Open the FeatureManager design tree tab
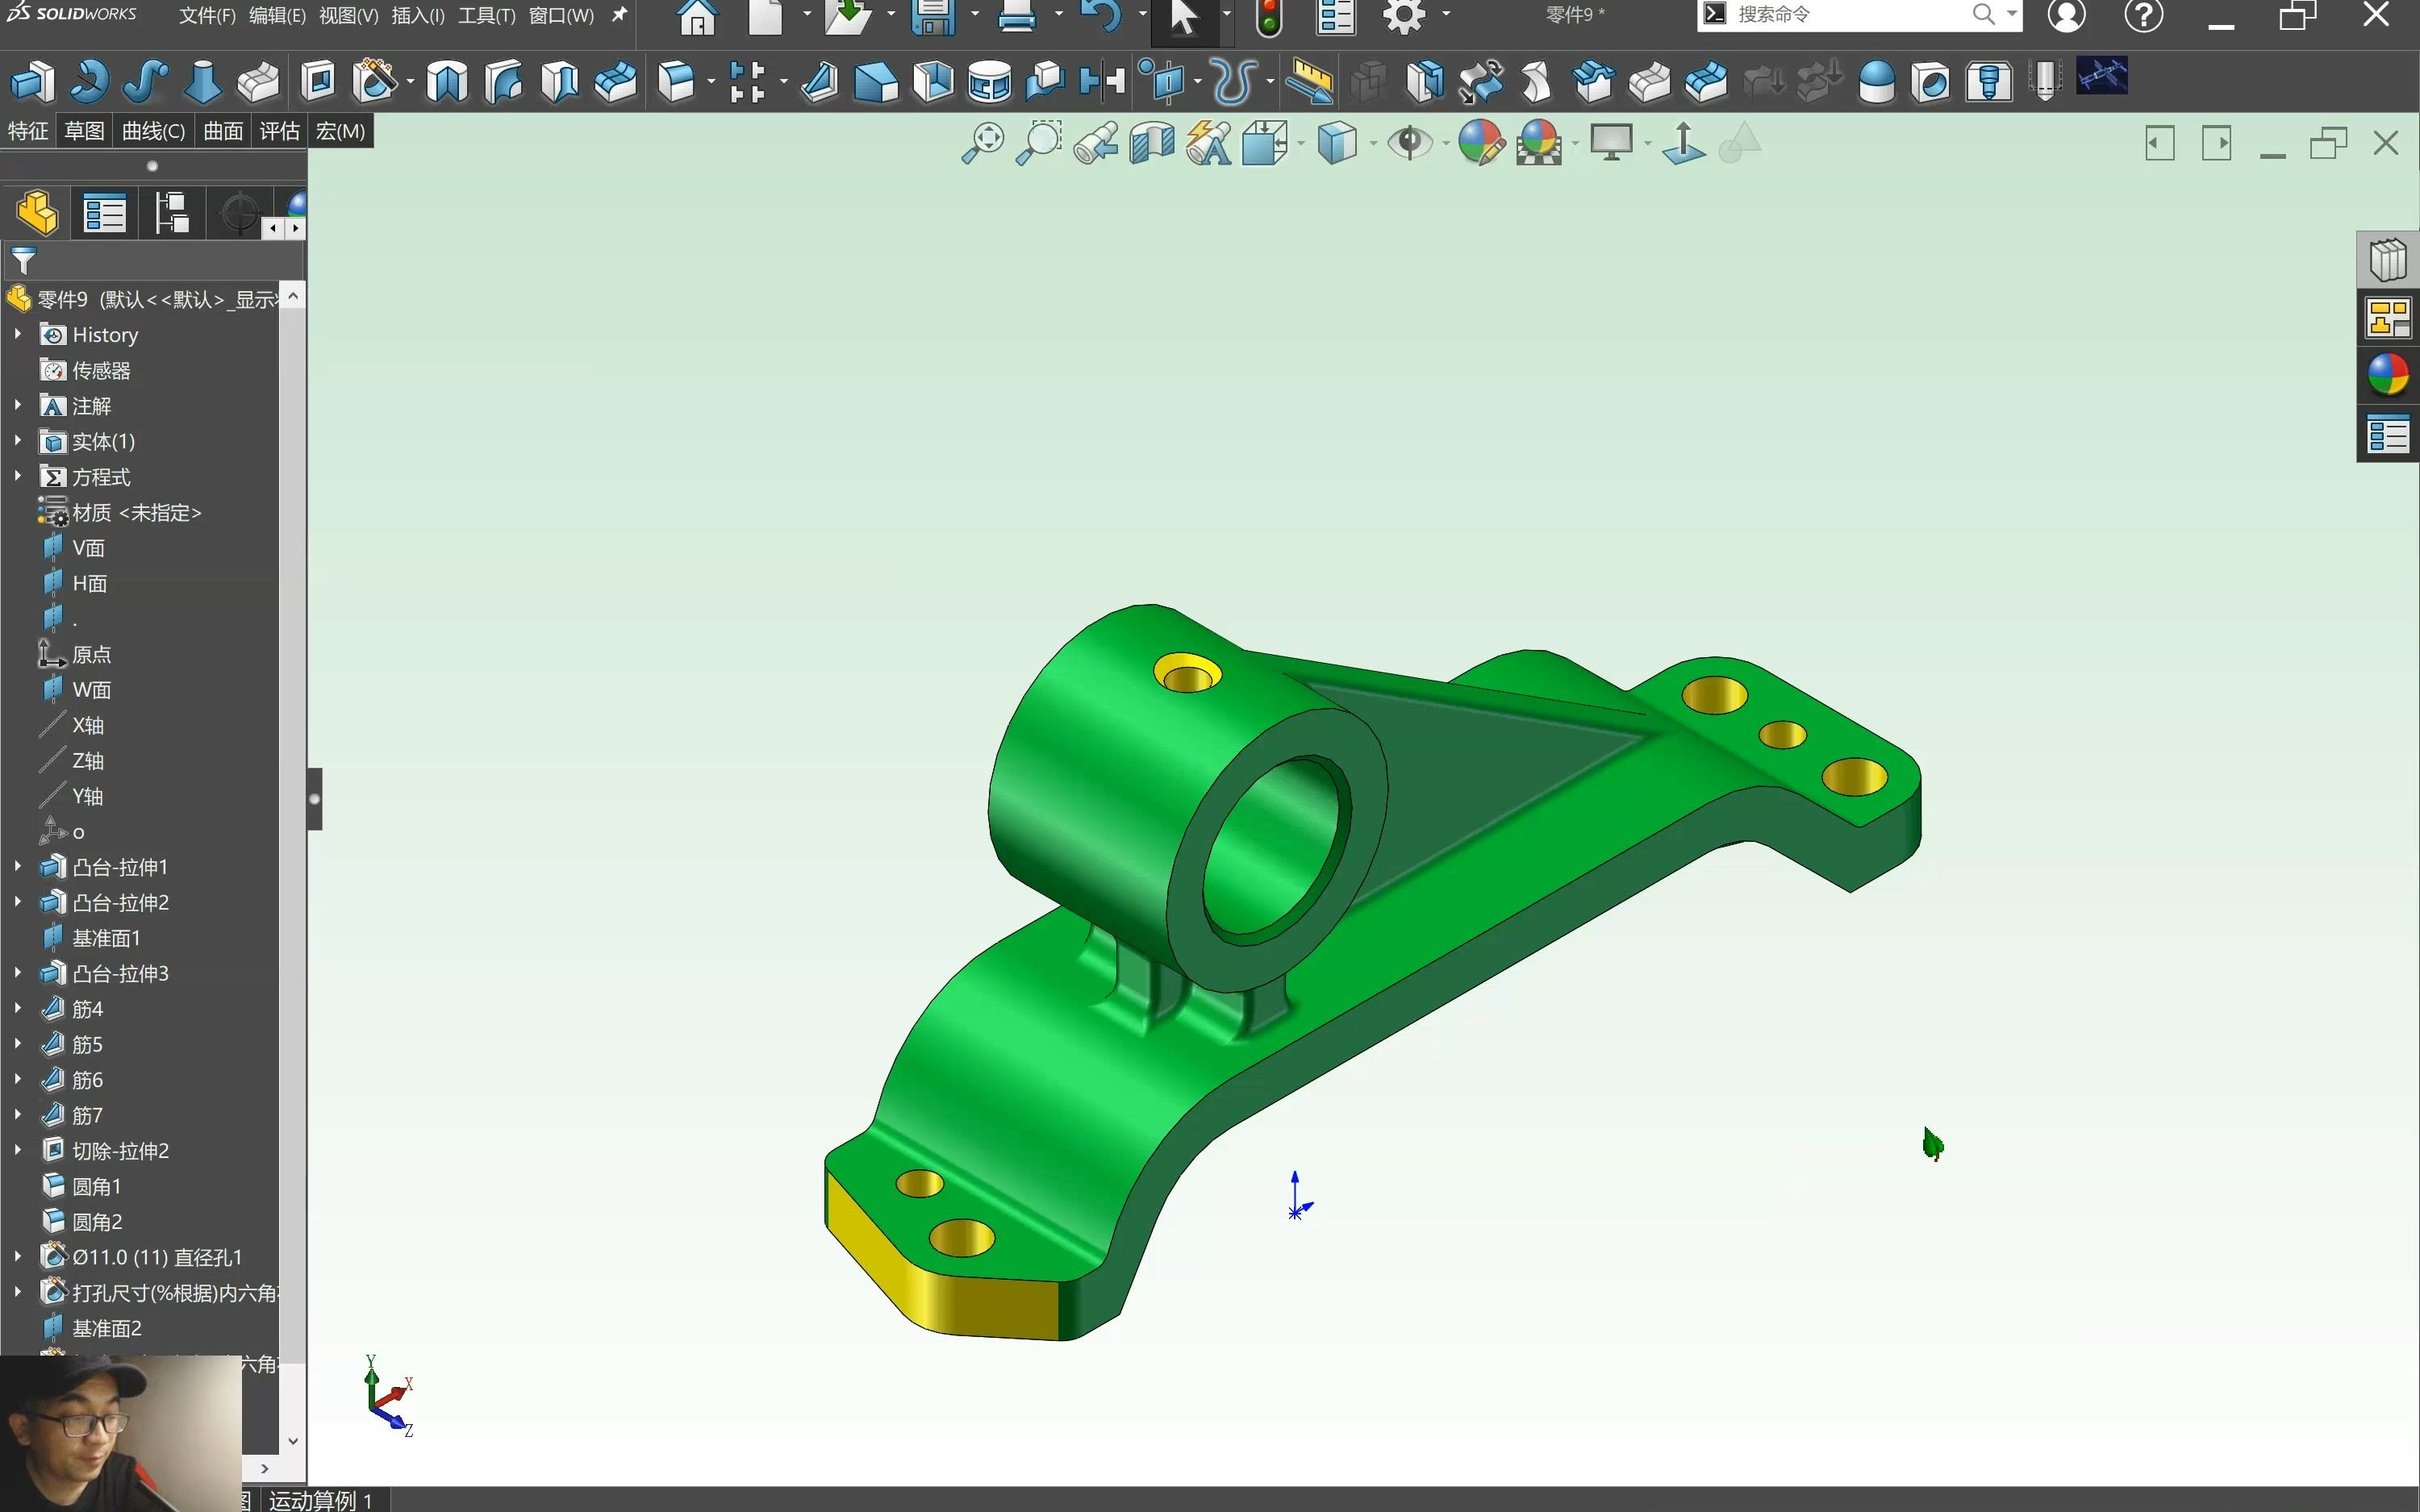The width and height of the screenshot is (2420, 1512). click(37, 213)
